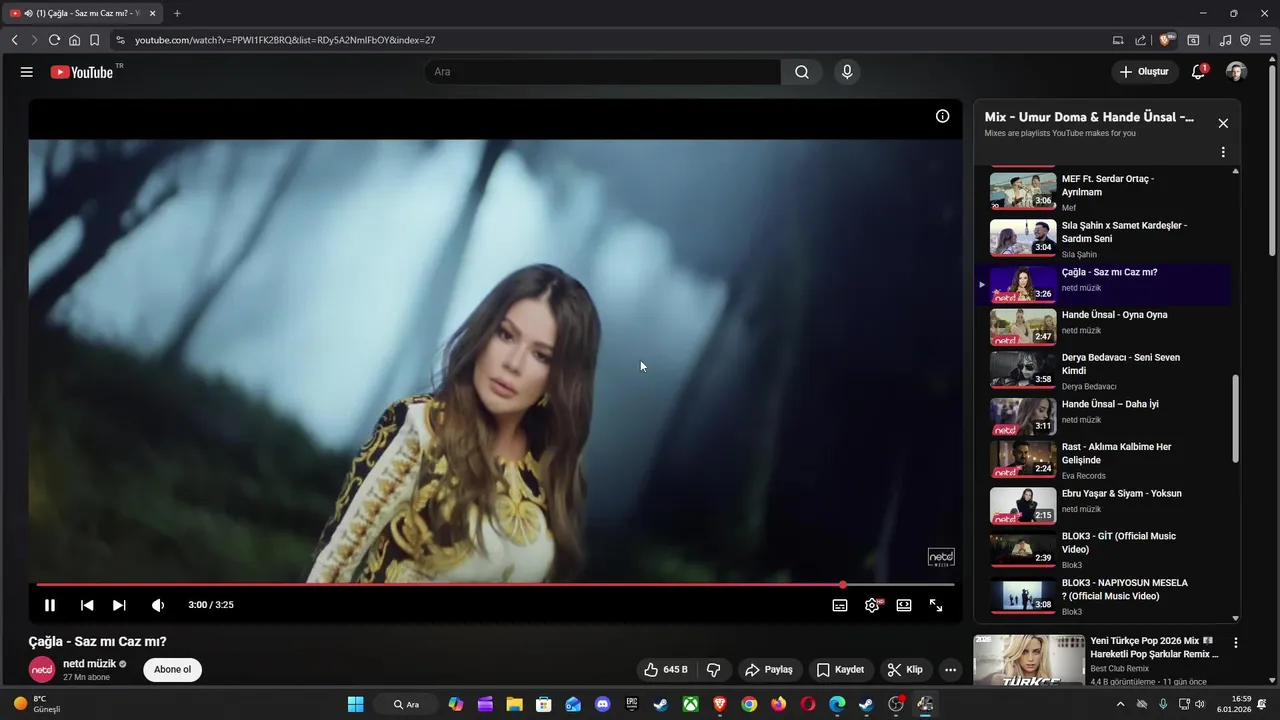
Task: Click install app icon in address bar
Action: tap(1118, 40)
